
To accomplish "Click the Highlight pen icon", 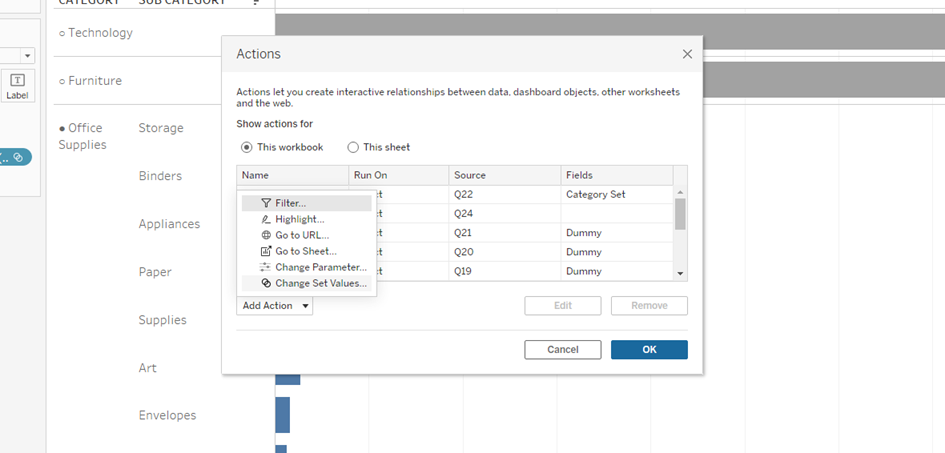I will click(x=266, y=219).
